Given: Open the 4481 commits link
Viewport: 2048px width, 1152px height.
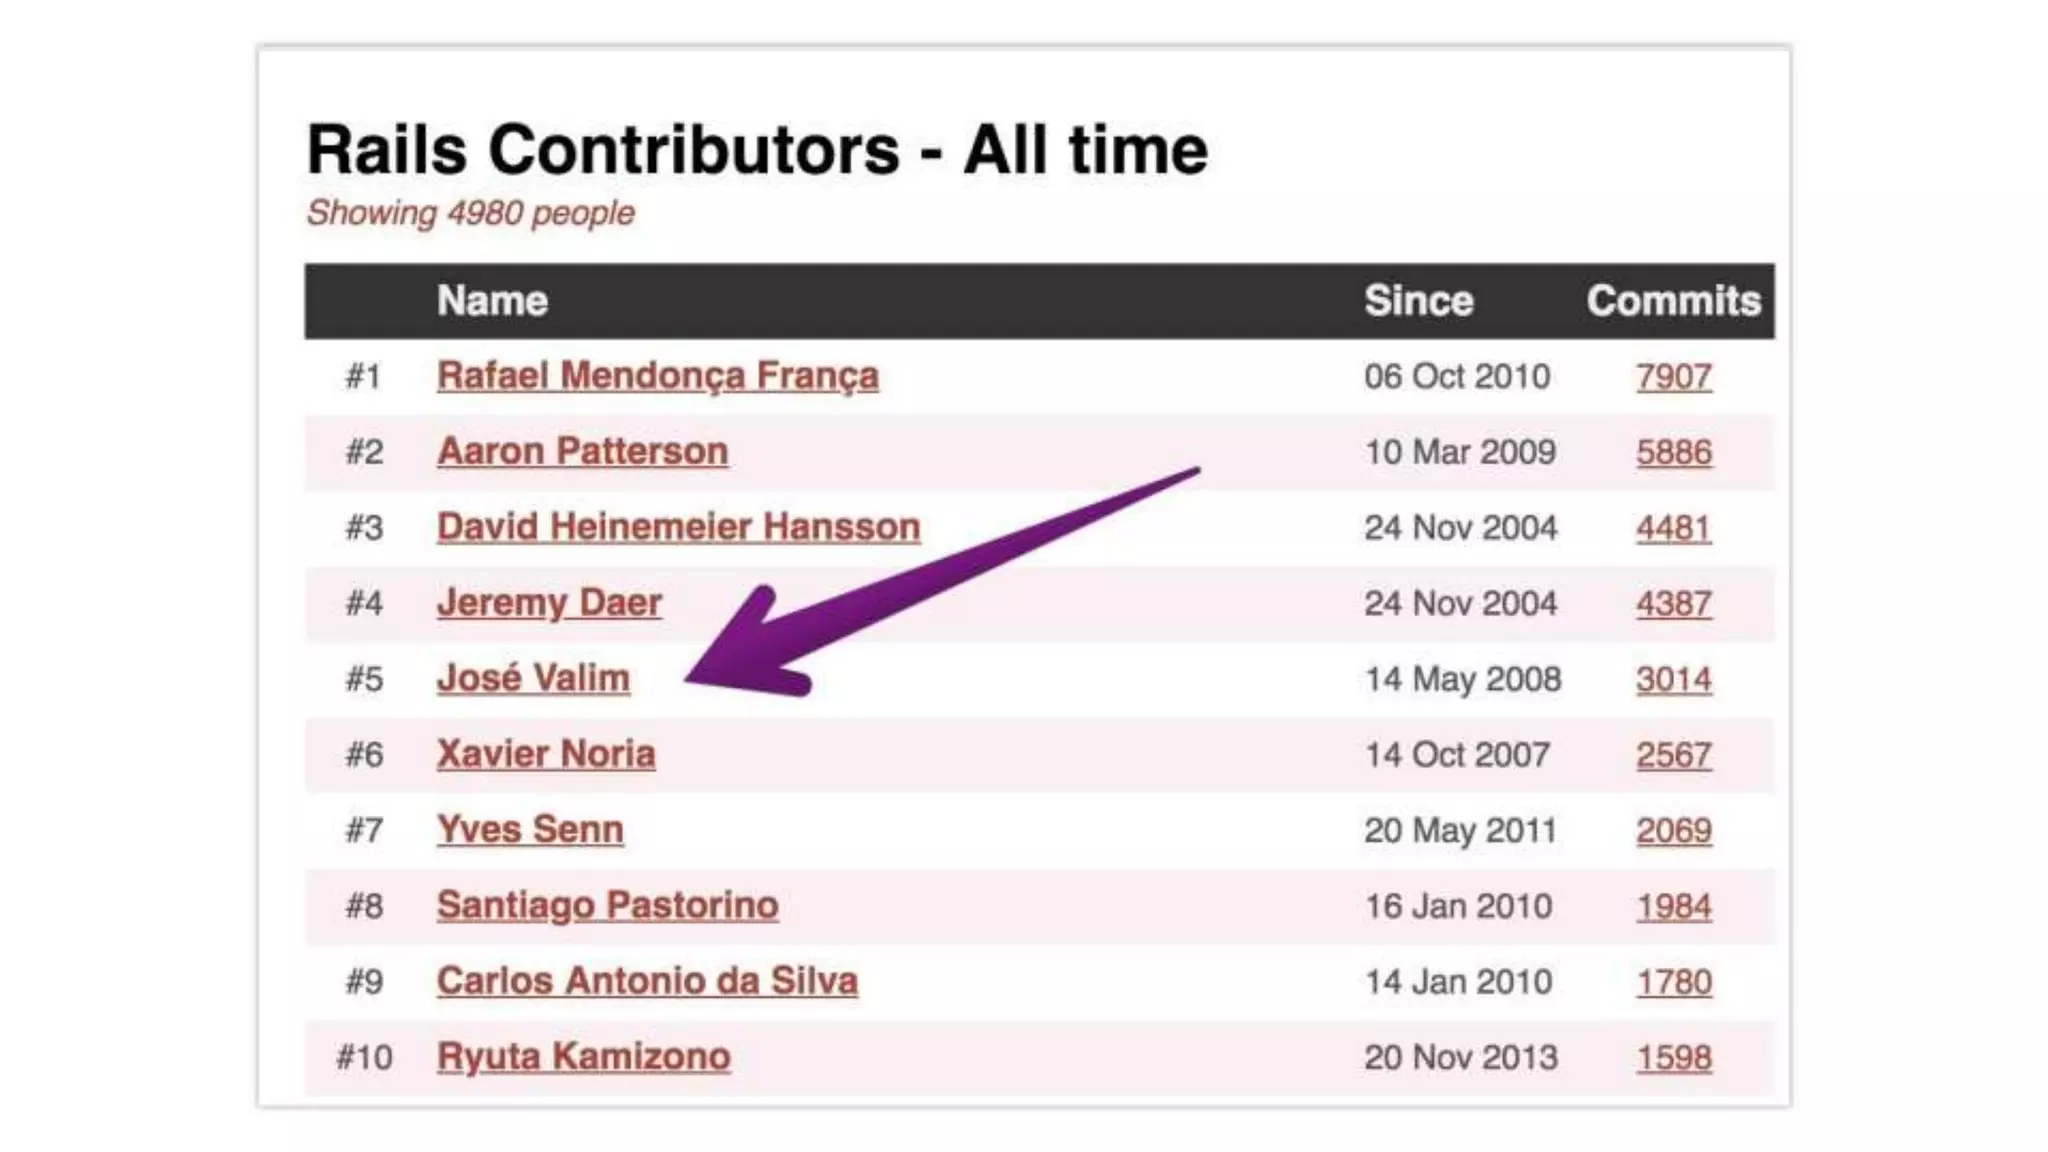Looking at the screenshot, I should [1674, 528].
